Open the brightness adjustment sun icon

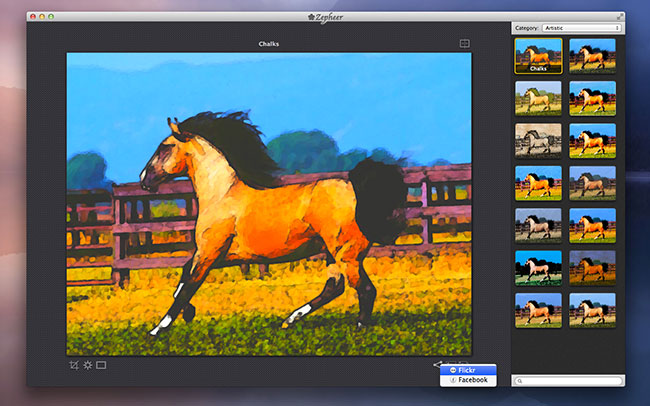(x=88, y=365)
